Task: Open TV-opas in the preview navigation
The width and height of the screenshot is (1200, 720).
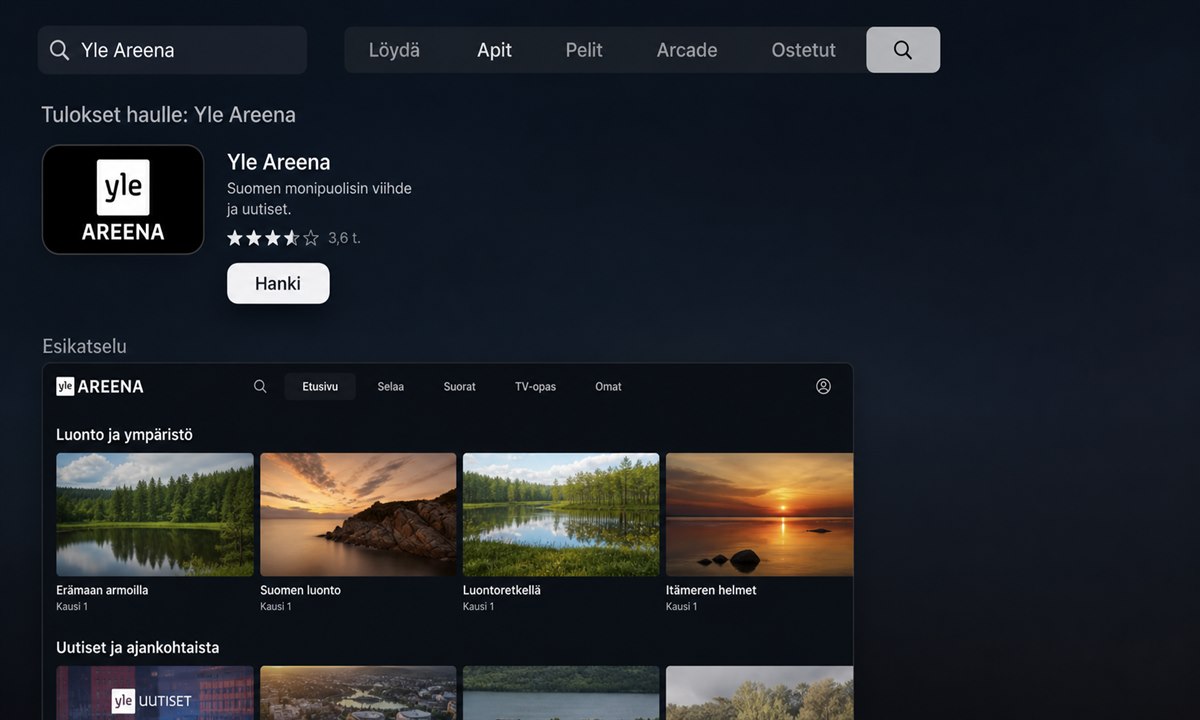Action: 535,386
